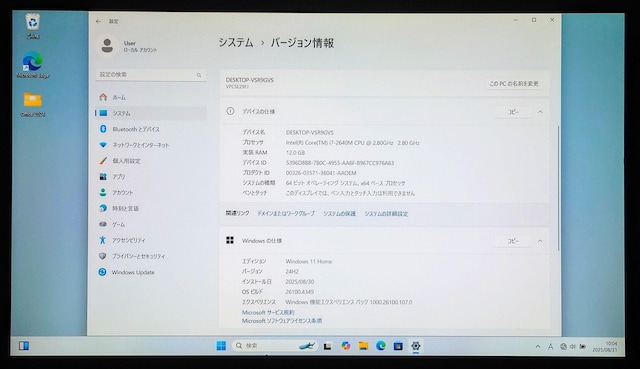This screenshot has width=640, height=369.
Task: Click the アクセシビリティ figure icon
Action: [x=103, y=240]
